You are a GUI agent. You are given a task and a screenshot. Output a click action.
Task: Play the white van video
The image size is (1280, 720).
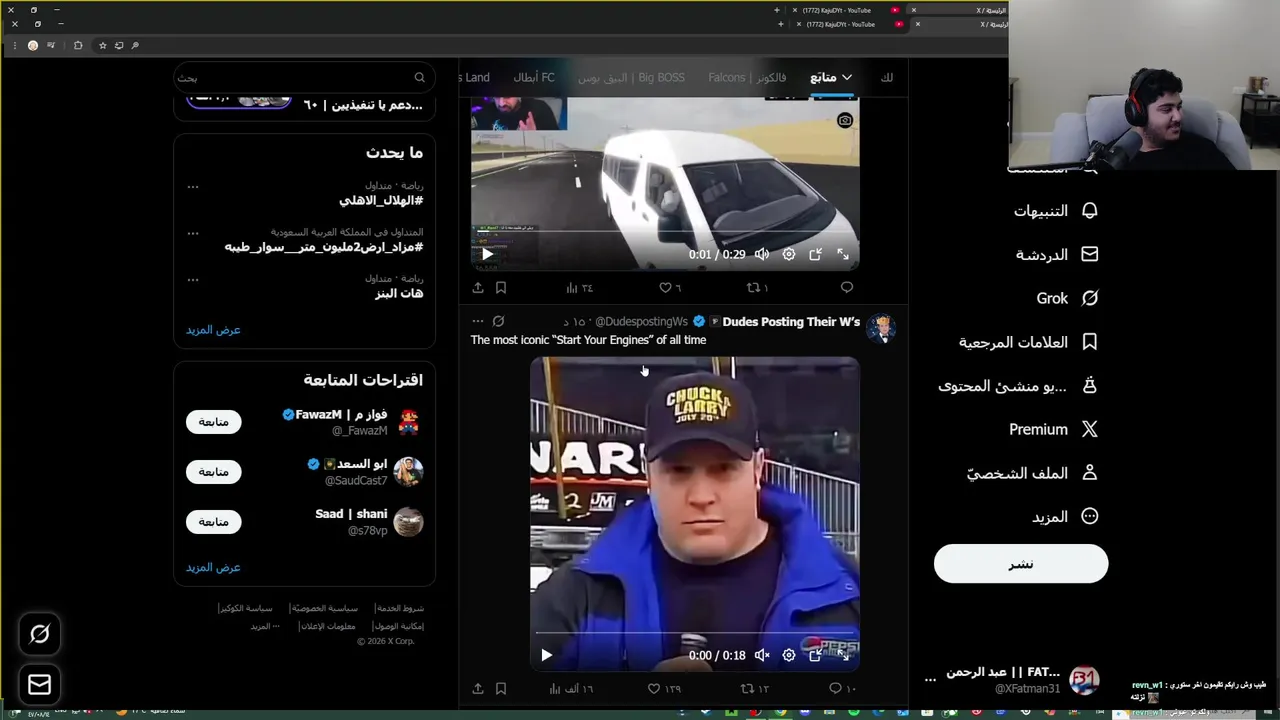coord(487,254)
